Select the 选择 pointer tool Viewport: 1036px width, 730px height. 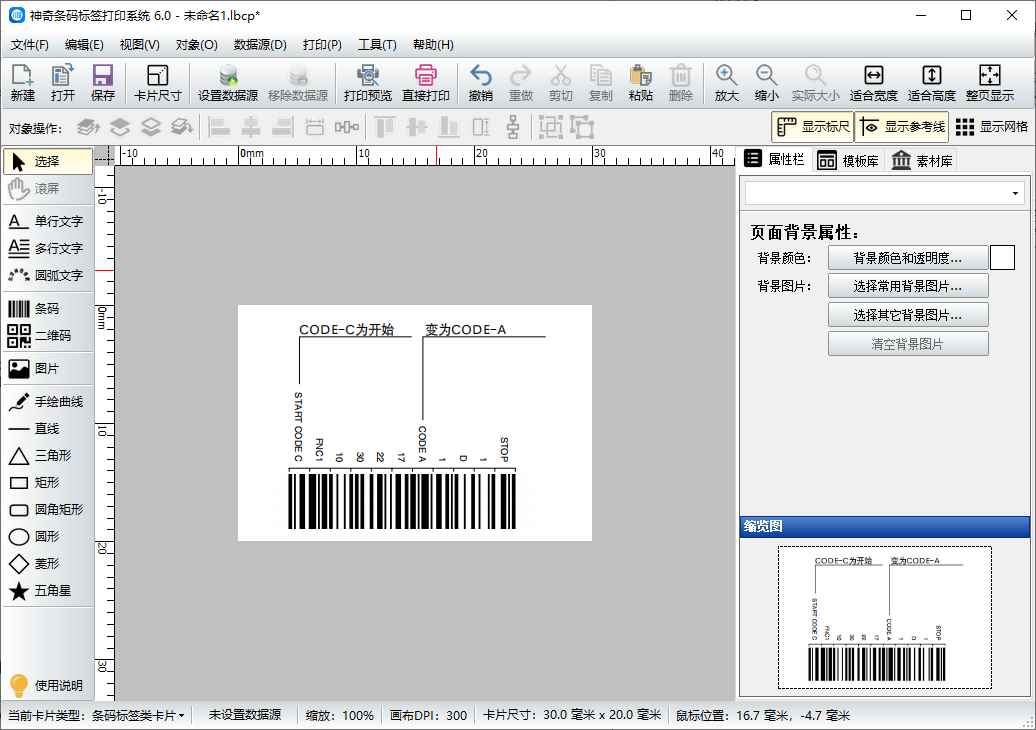[48, 161]
